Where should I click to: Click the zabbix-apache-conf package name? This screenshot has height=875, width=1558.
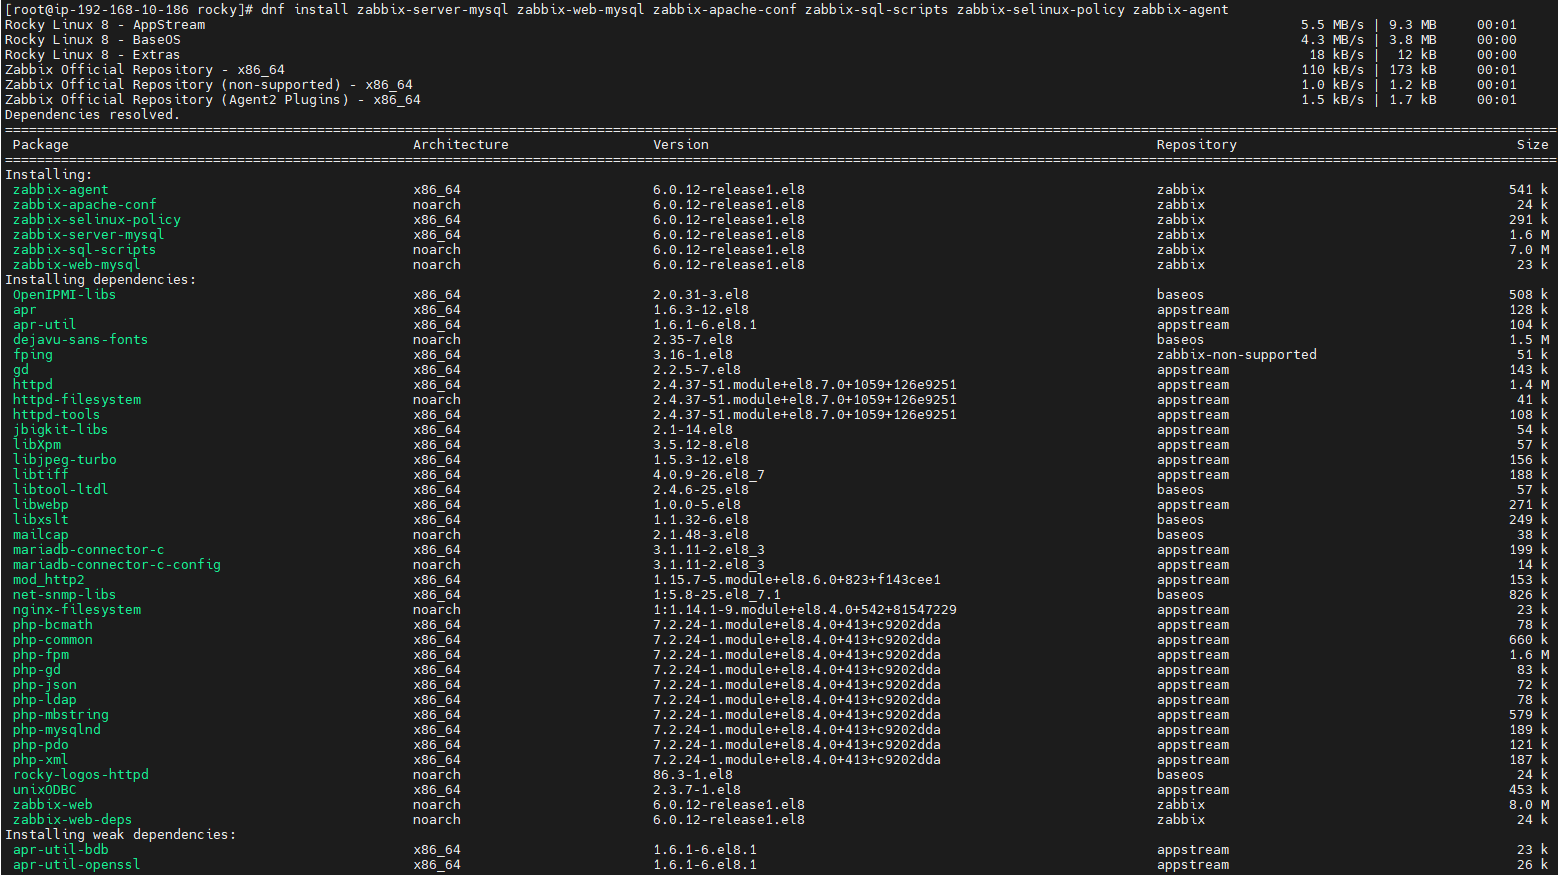84,204
